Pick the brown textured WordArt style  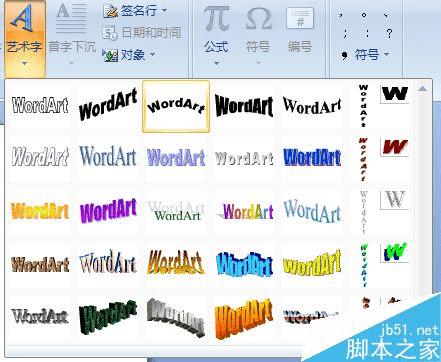click(40, 265)
